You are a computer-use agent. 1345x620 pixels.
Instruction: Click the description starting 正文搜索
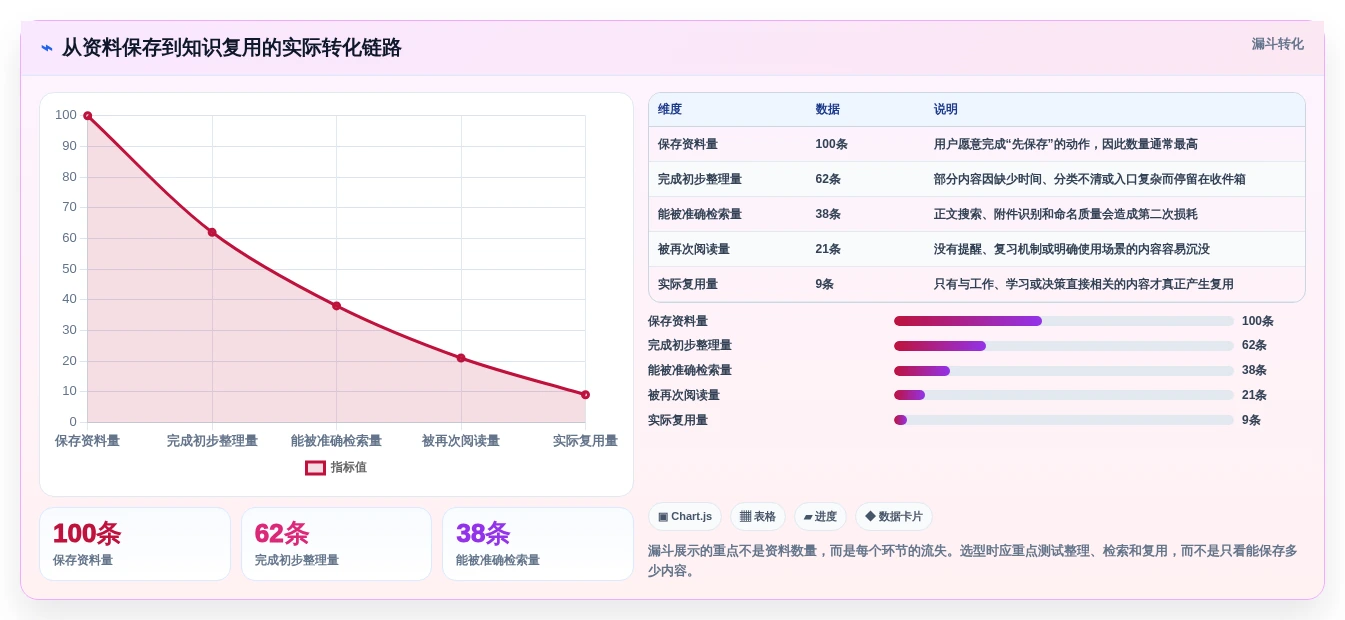1066,214
